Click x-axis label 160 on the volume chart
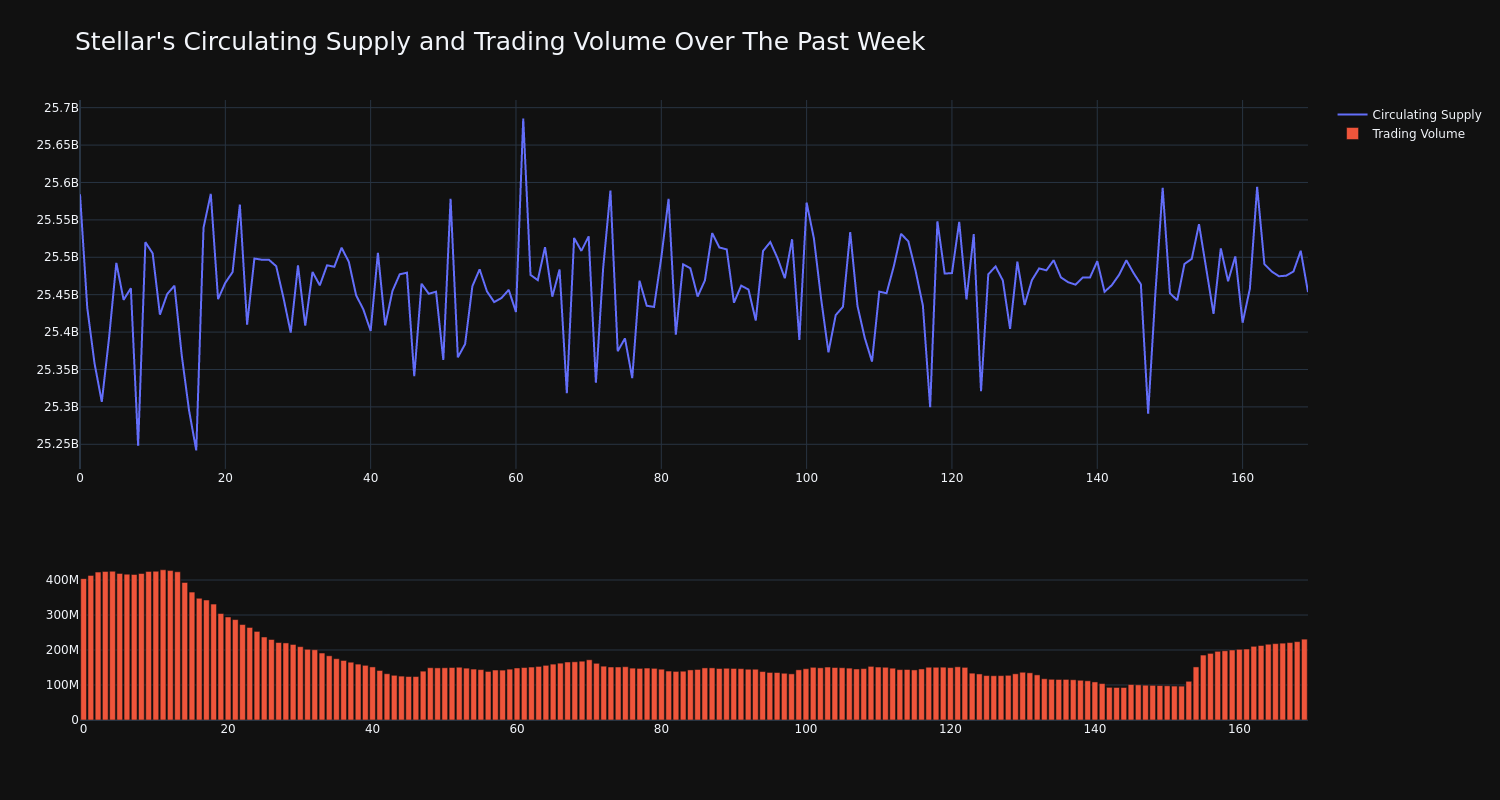Image resolution: width=1500 pixels, height=800 pixels. [1239, 729]
